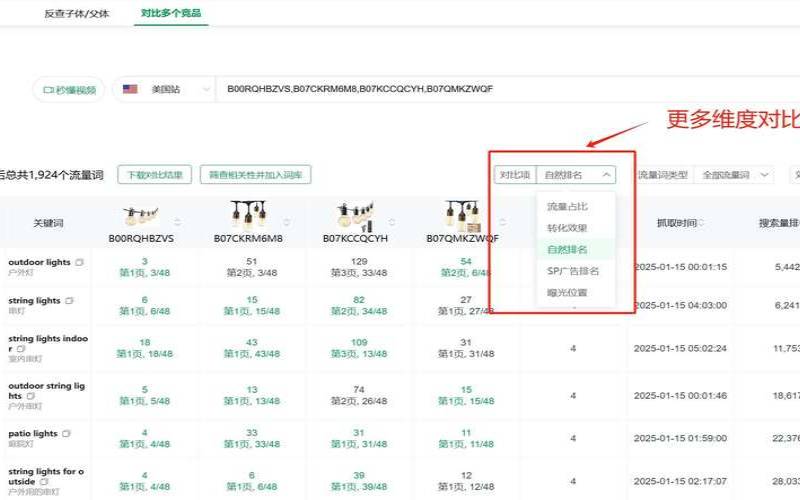Choose SP广告排名 from comparison dropdown

[x=572, y=271]
